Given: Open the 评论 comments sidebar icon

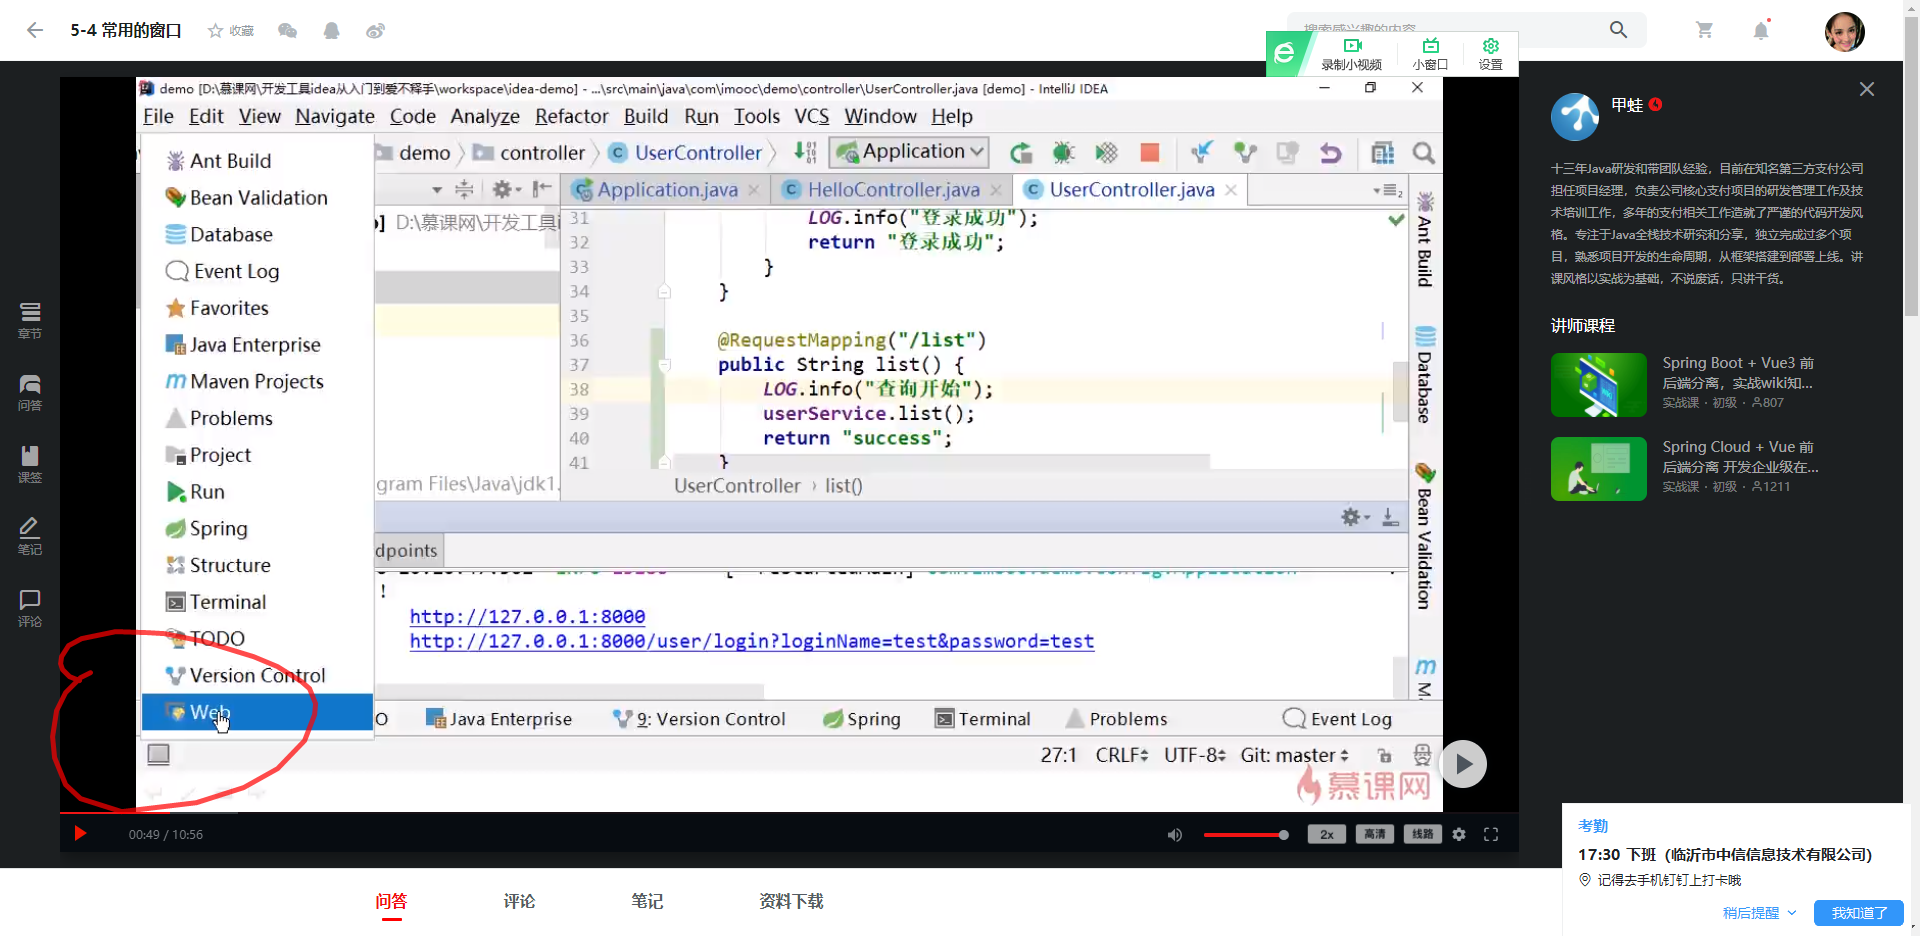Looking at the screenshot, I should 30,609.
